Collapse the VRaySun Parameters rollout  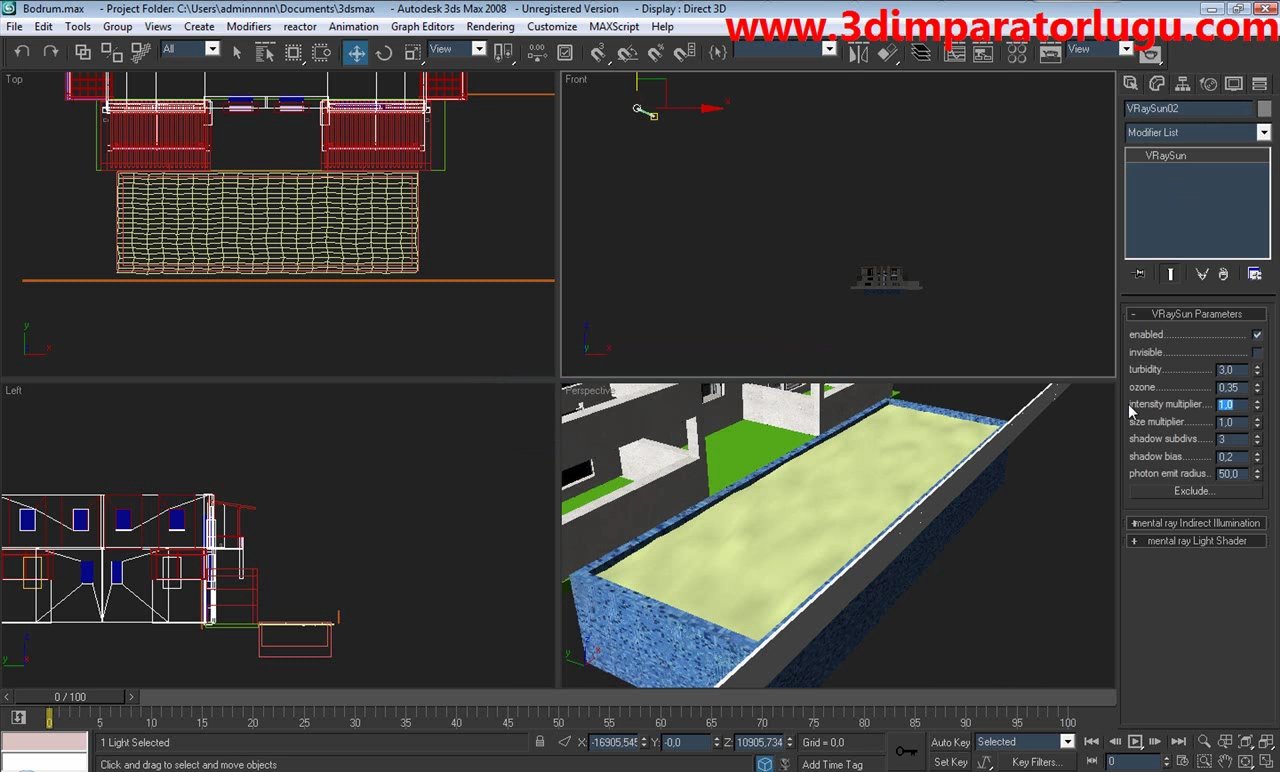1196,314
